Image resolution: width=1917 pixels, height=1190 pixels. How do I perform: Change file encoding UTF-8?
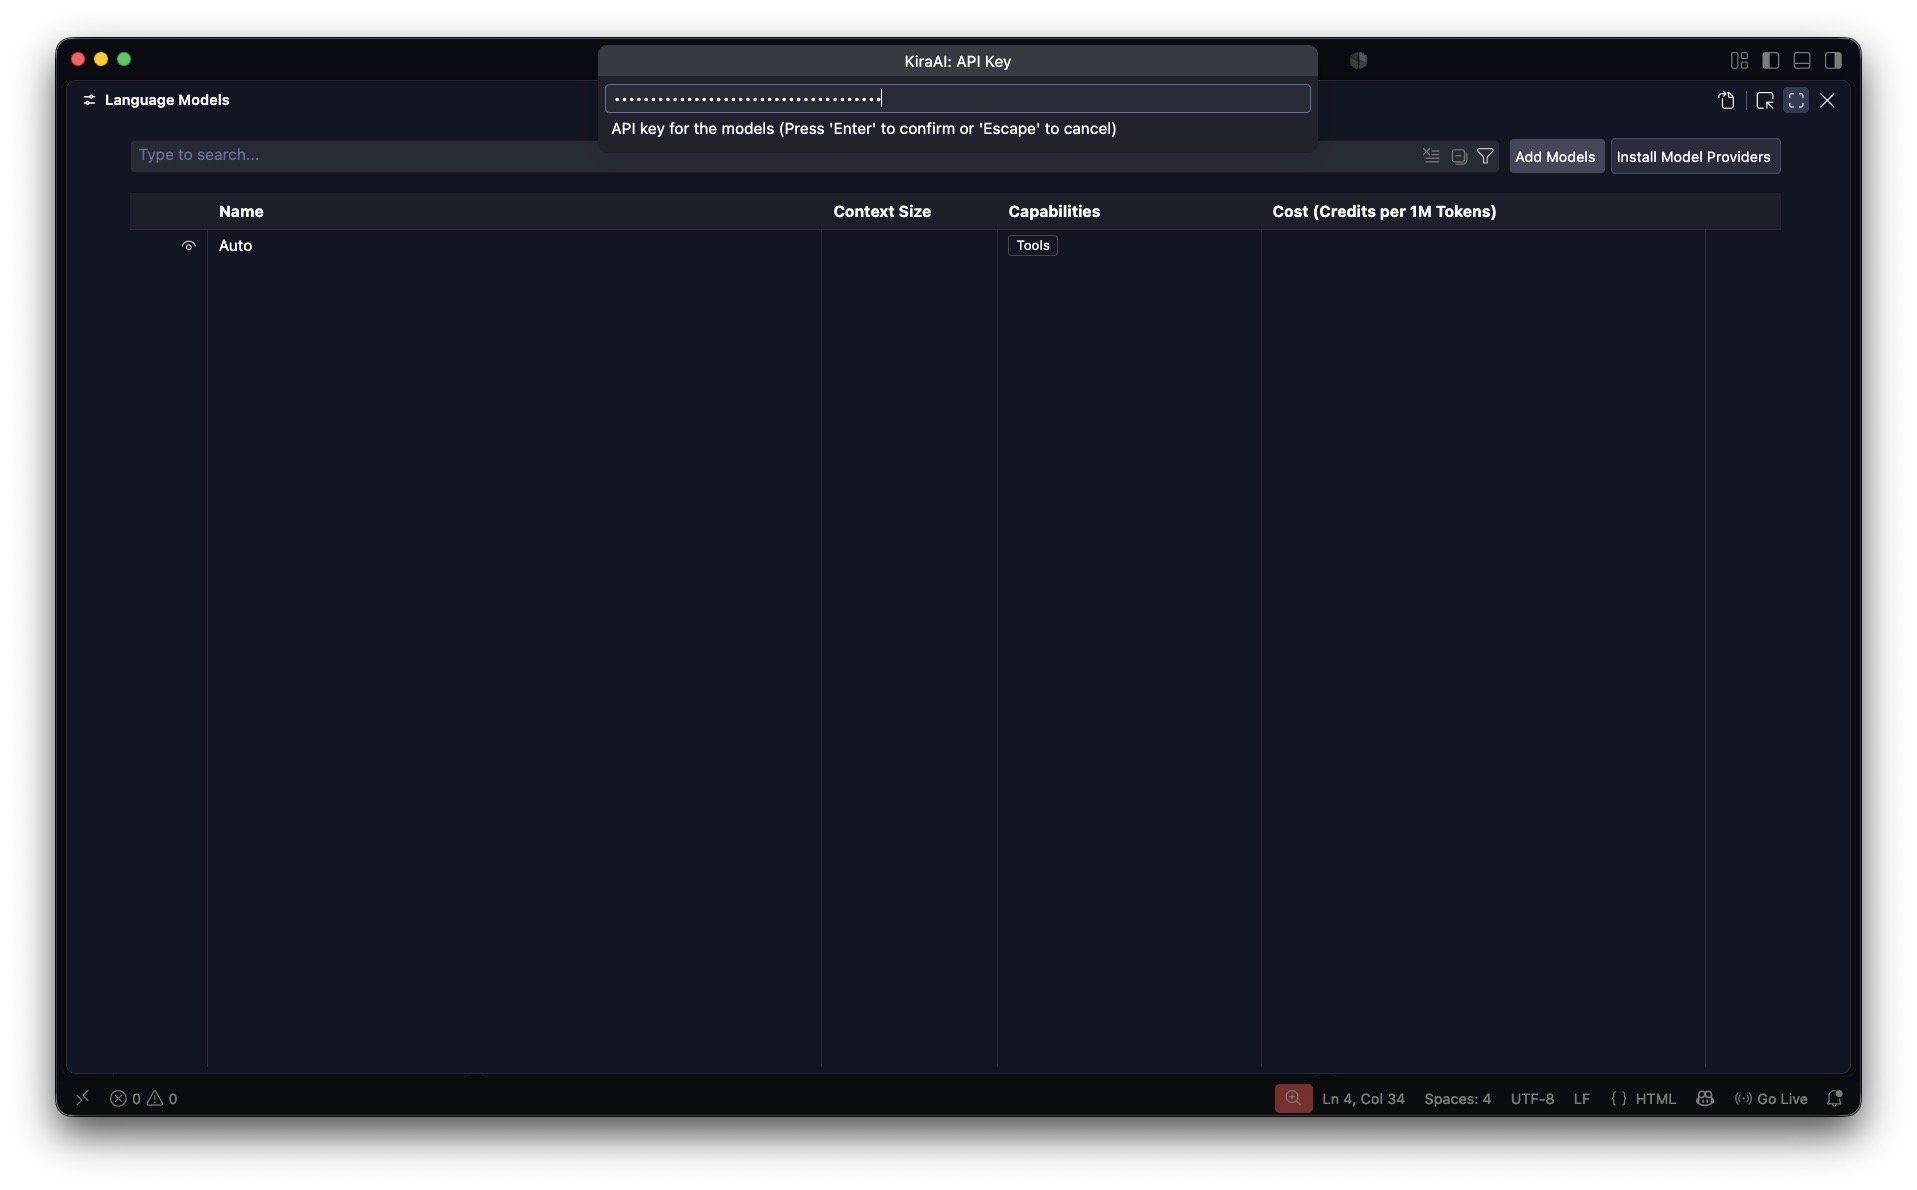1532,1099
